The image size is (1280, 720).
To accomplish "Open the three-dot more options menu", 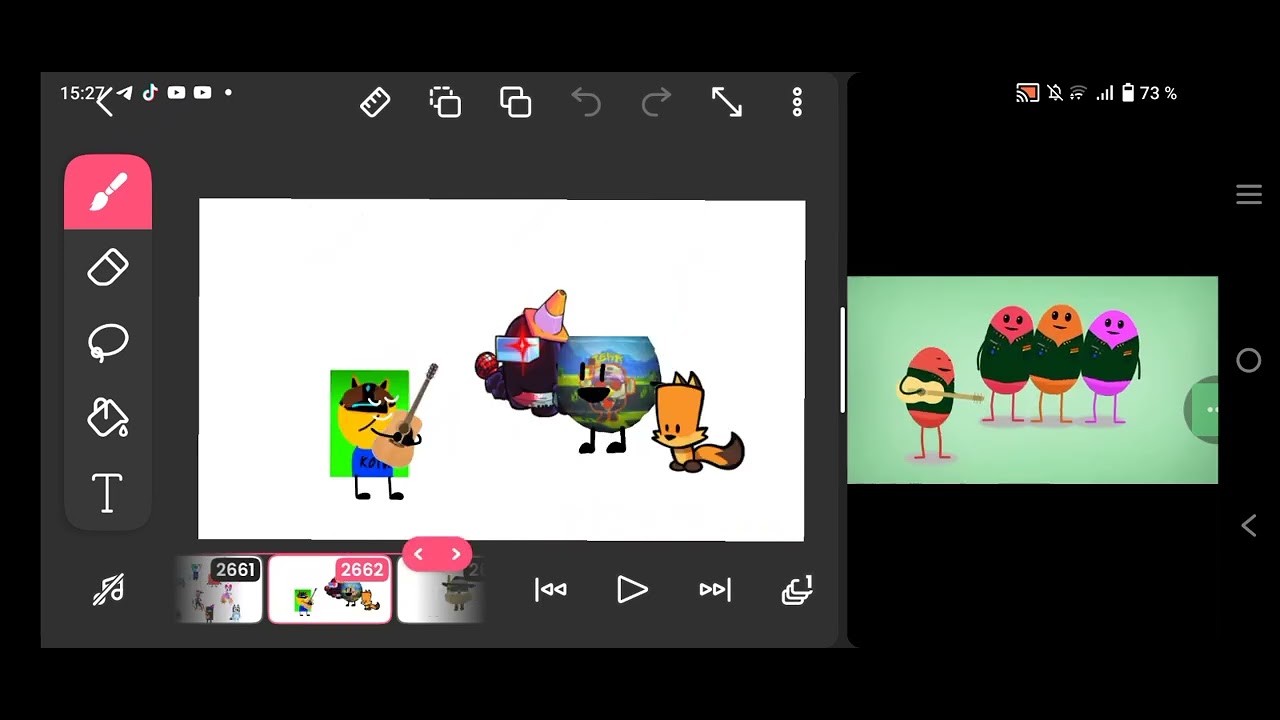I will 797,102.
